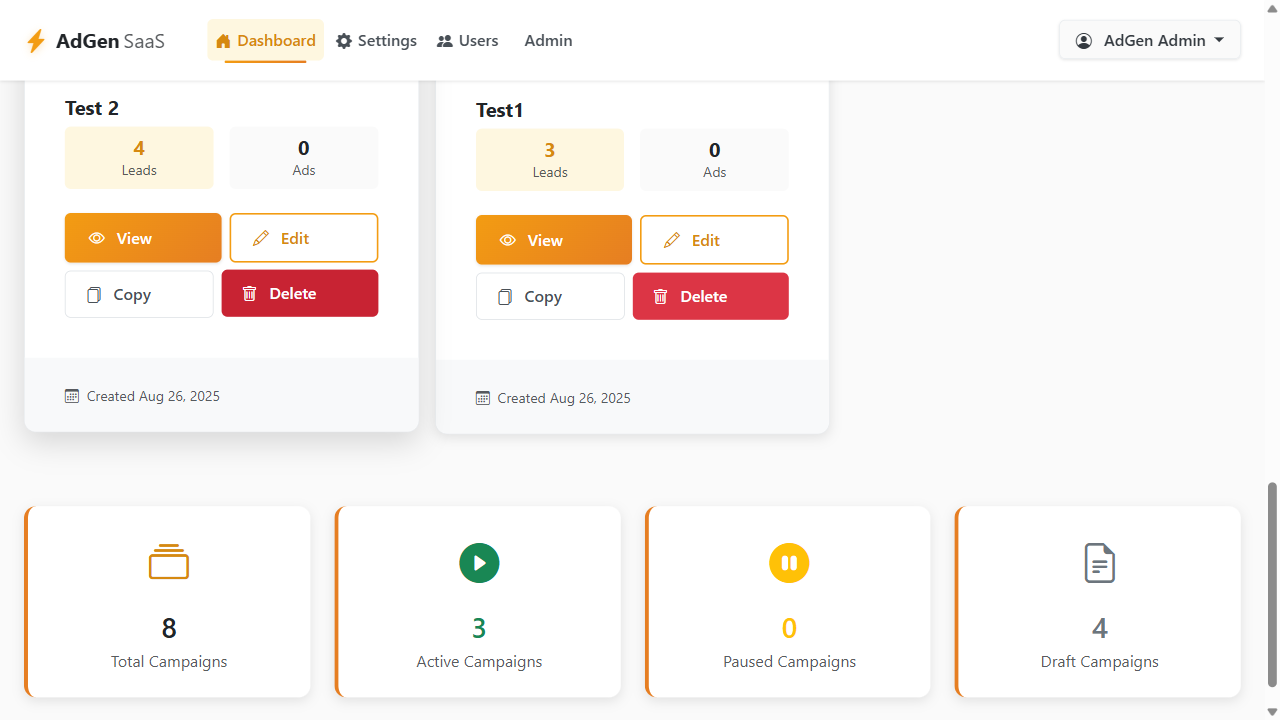The height and width of the screenshot is (720, 1280).
Task: Click the page vertical scrollbar thumb
Action: [x=1272, y=585]
